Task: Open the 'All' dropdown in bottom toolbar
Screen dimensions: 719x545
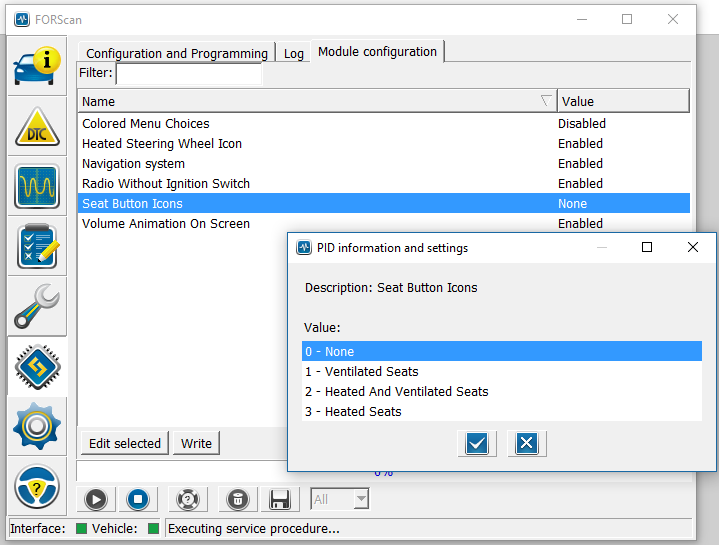Action: [x=340, y=499]
